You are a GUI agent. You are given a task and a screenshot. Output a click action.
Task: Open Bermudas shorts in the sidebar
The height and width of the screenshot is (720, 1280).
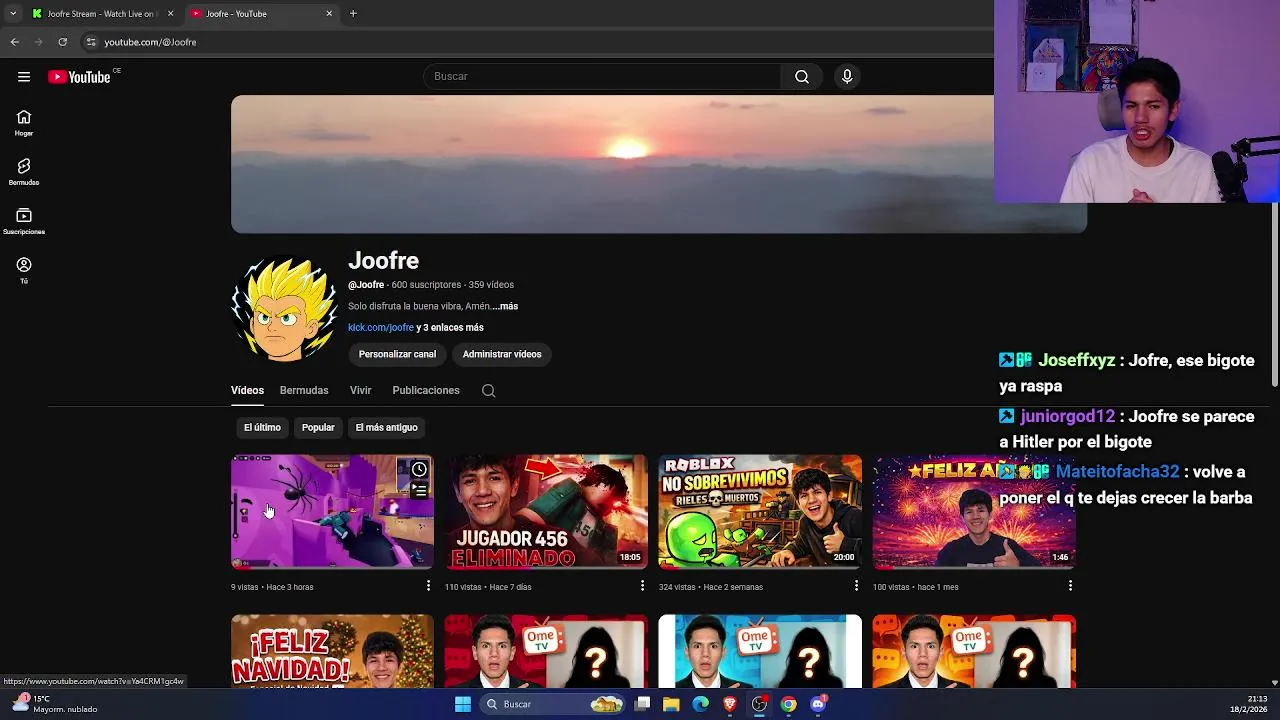[24, 172]
